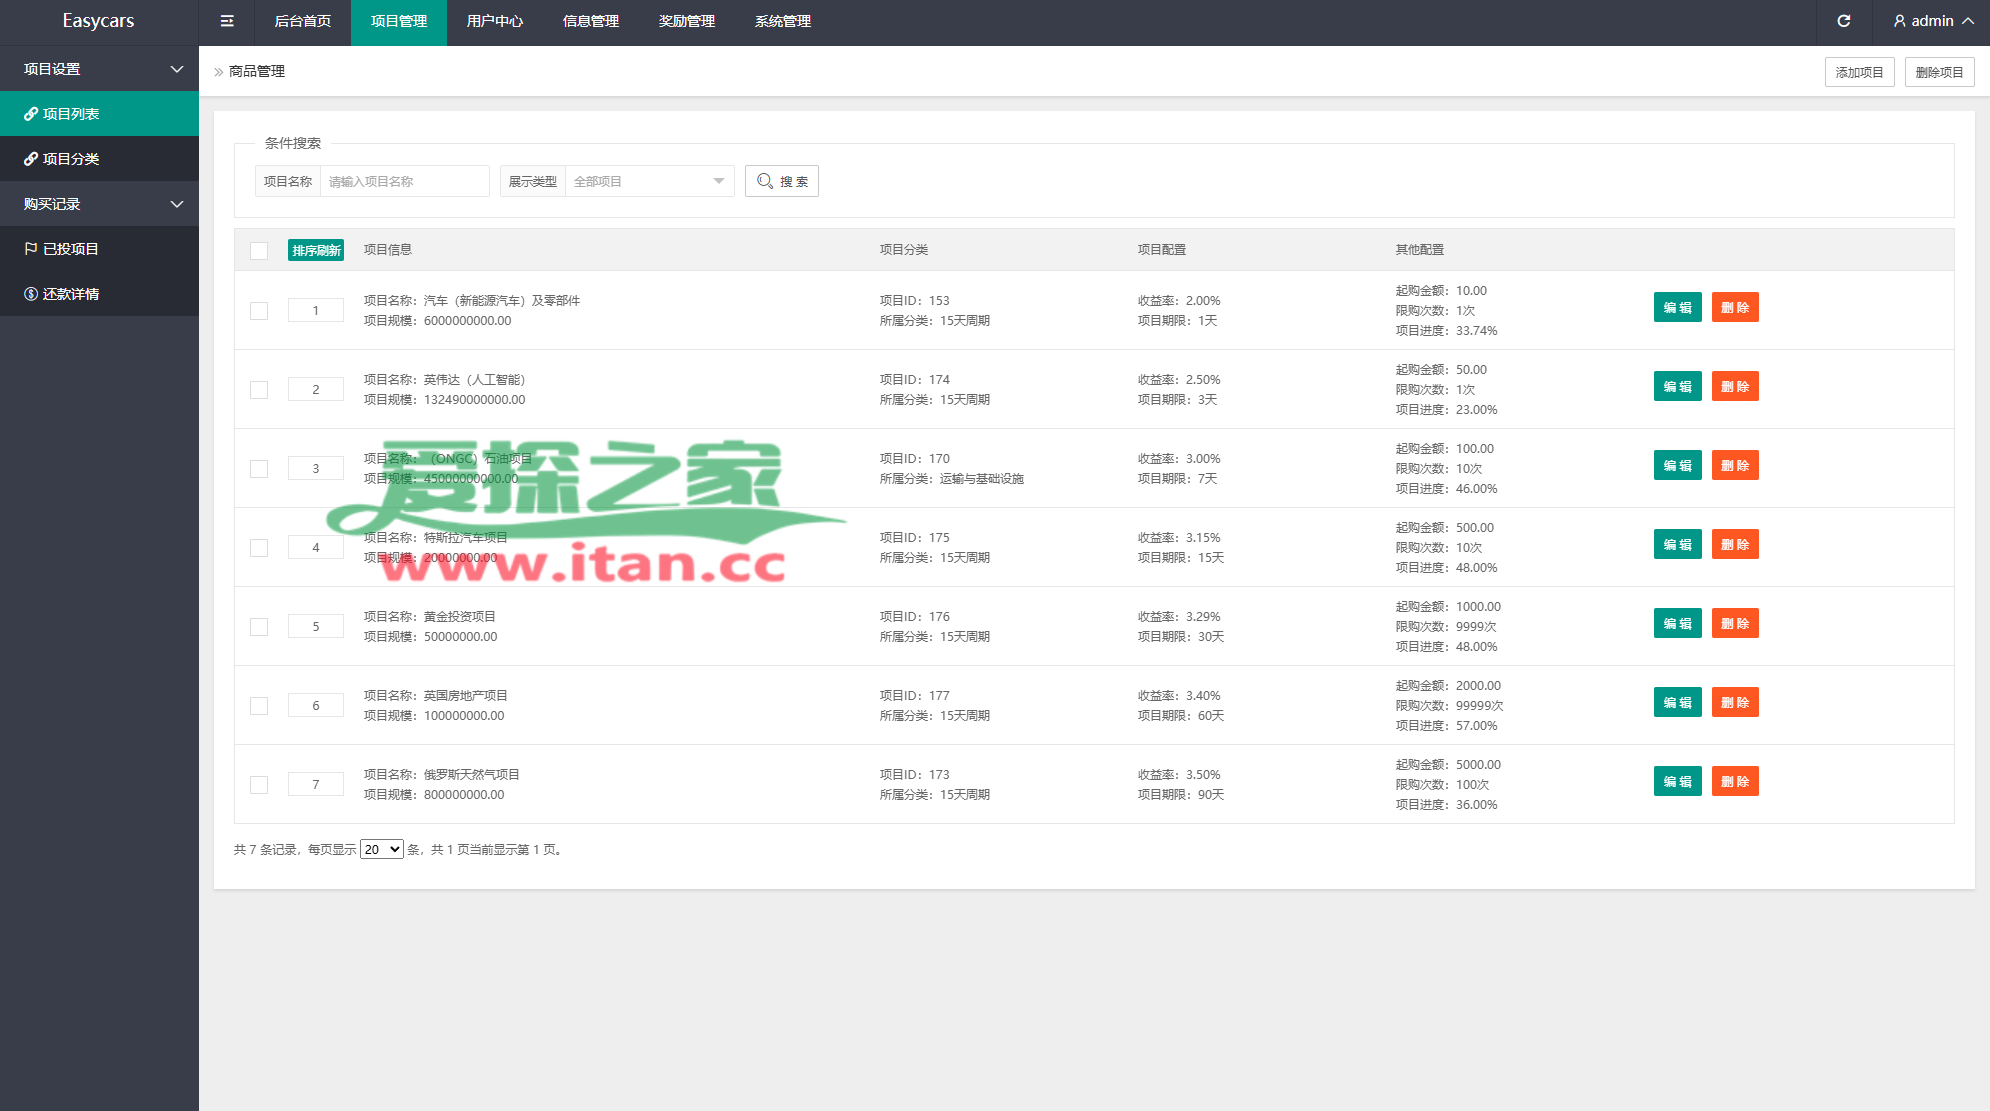Click the 项目名称 search input field
The width and height of the screenshot is (1990, 1111).
click(x=404, y=181)
